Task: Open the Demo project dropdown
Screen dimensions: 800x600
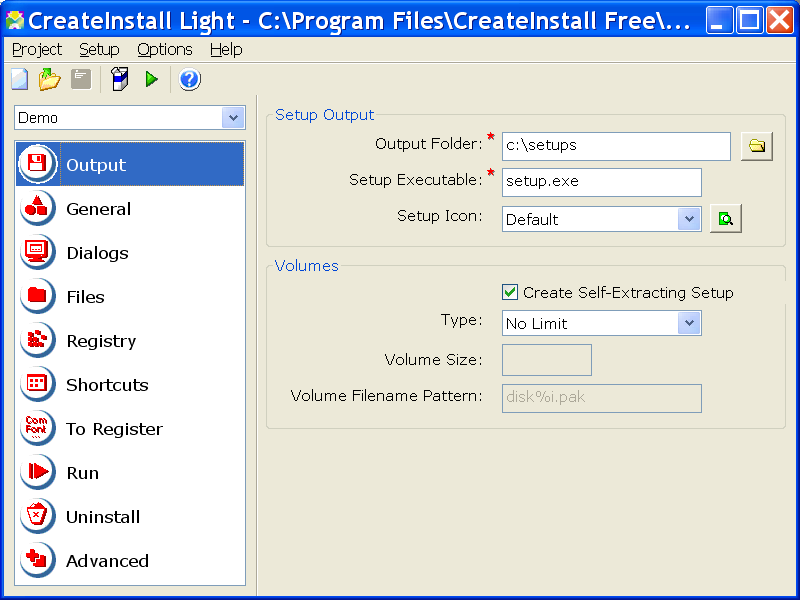Action: 233,117
